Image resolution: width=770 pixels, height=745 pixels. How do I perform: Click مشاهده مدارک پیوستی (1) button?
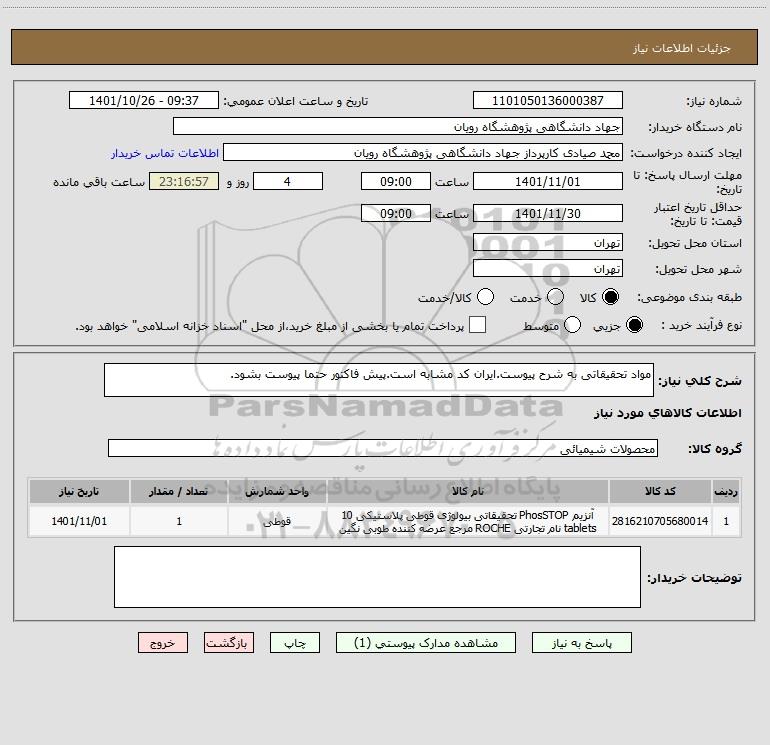coord(426,643)
